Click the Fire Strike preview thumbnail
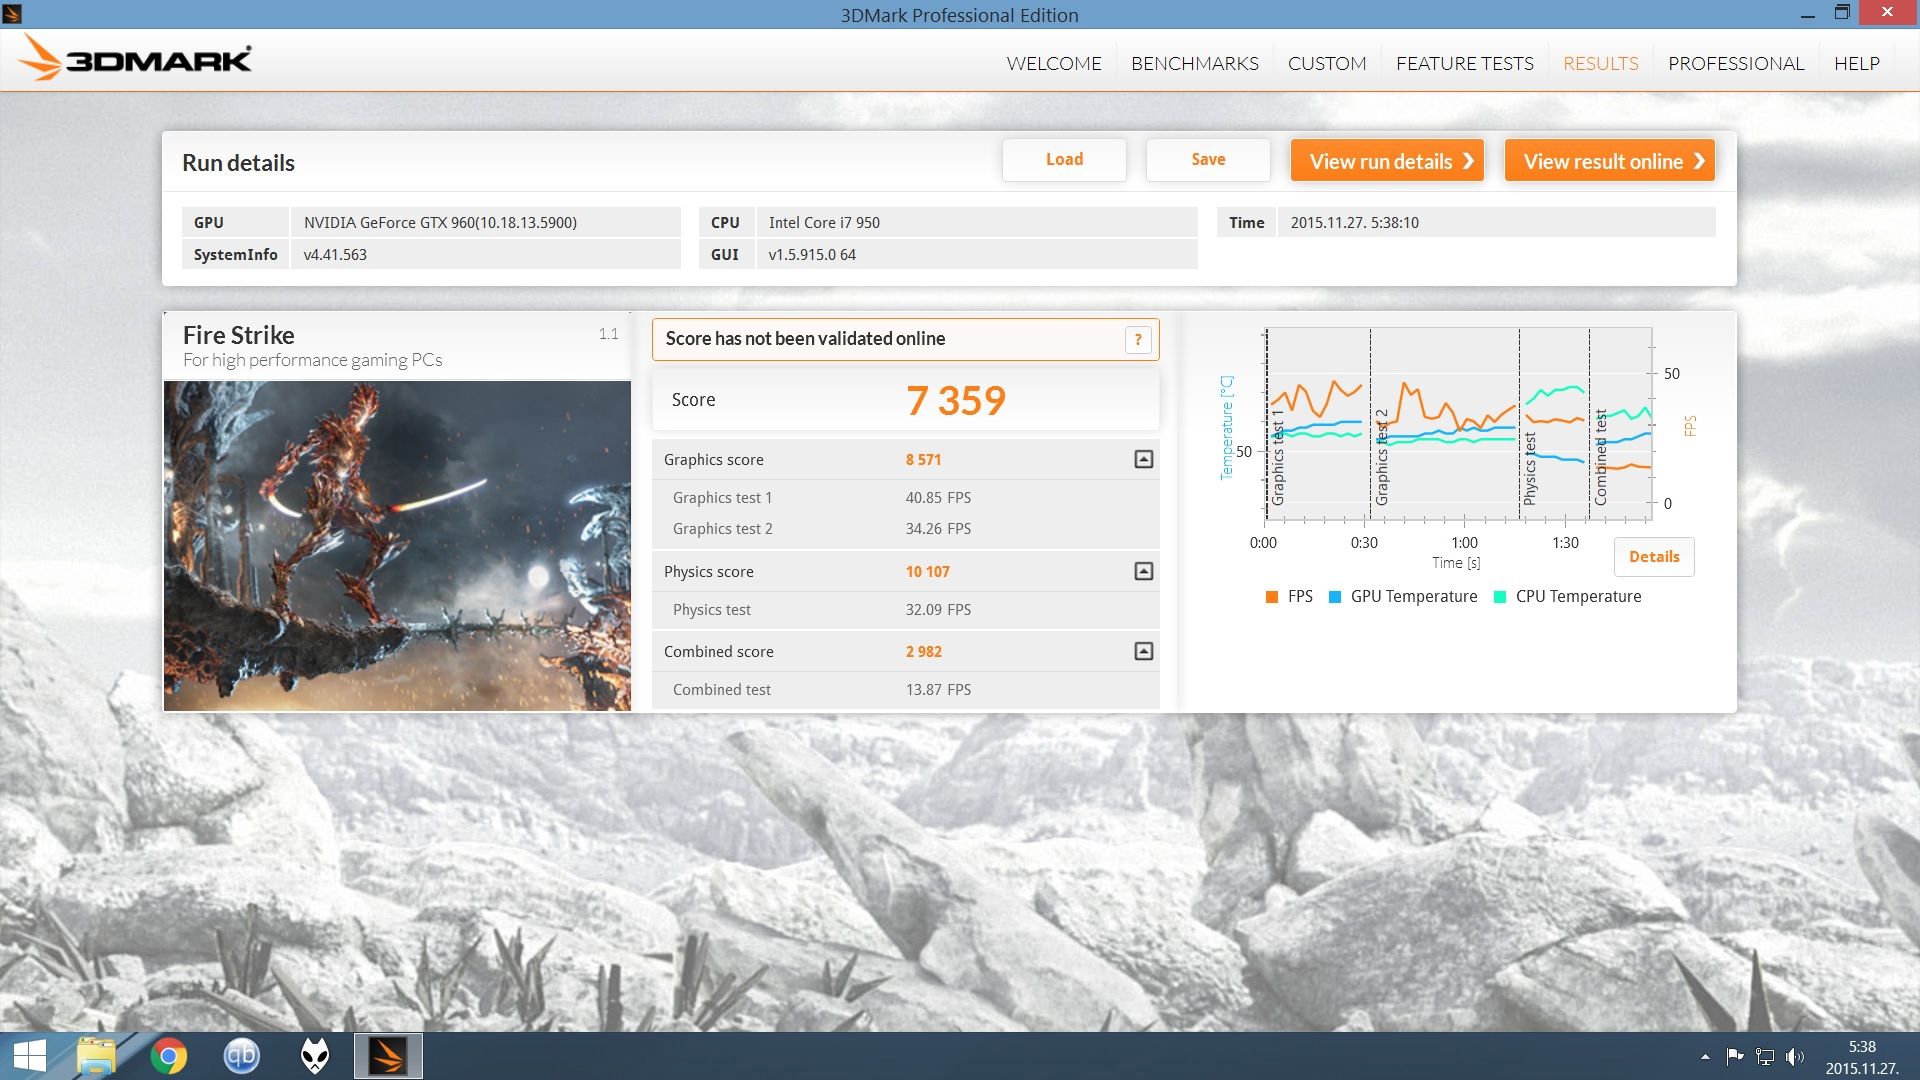Screen dimensions: 1920x1080 pyautogui.click(x=397, y=546)
